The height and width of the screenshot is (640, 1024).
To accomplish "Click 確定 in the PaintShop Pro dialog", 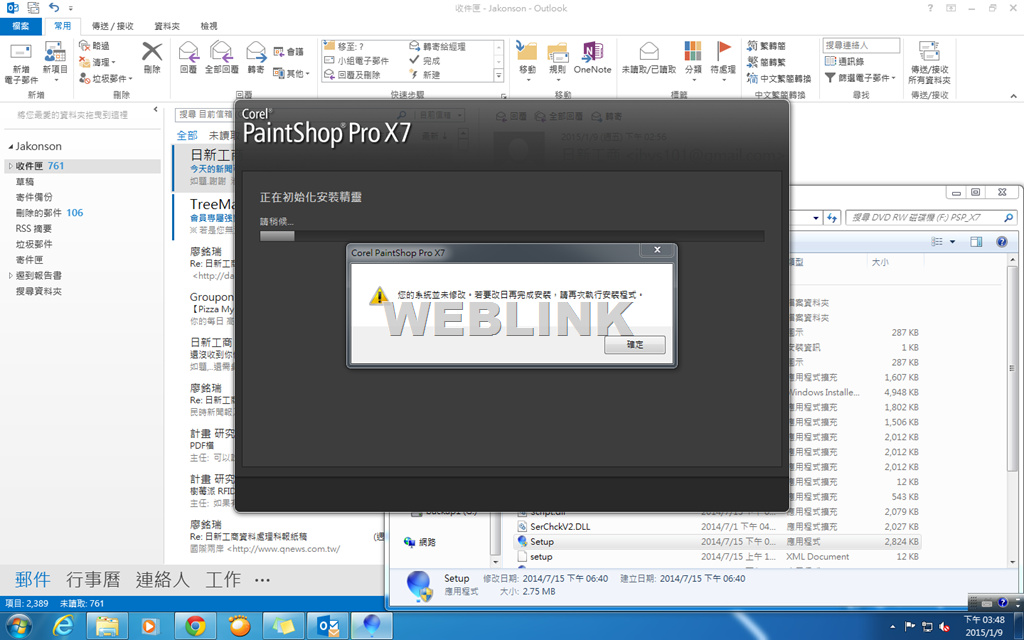I will 634,344.
